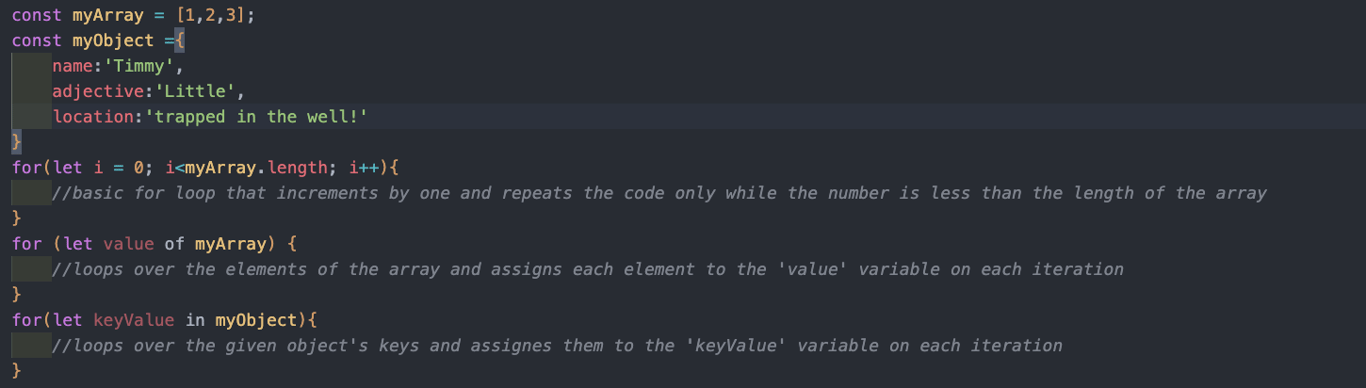
Task: Click the 'basic for loop' comment line
Action: pos(659,193)
